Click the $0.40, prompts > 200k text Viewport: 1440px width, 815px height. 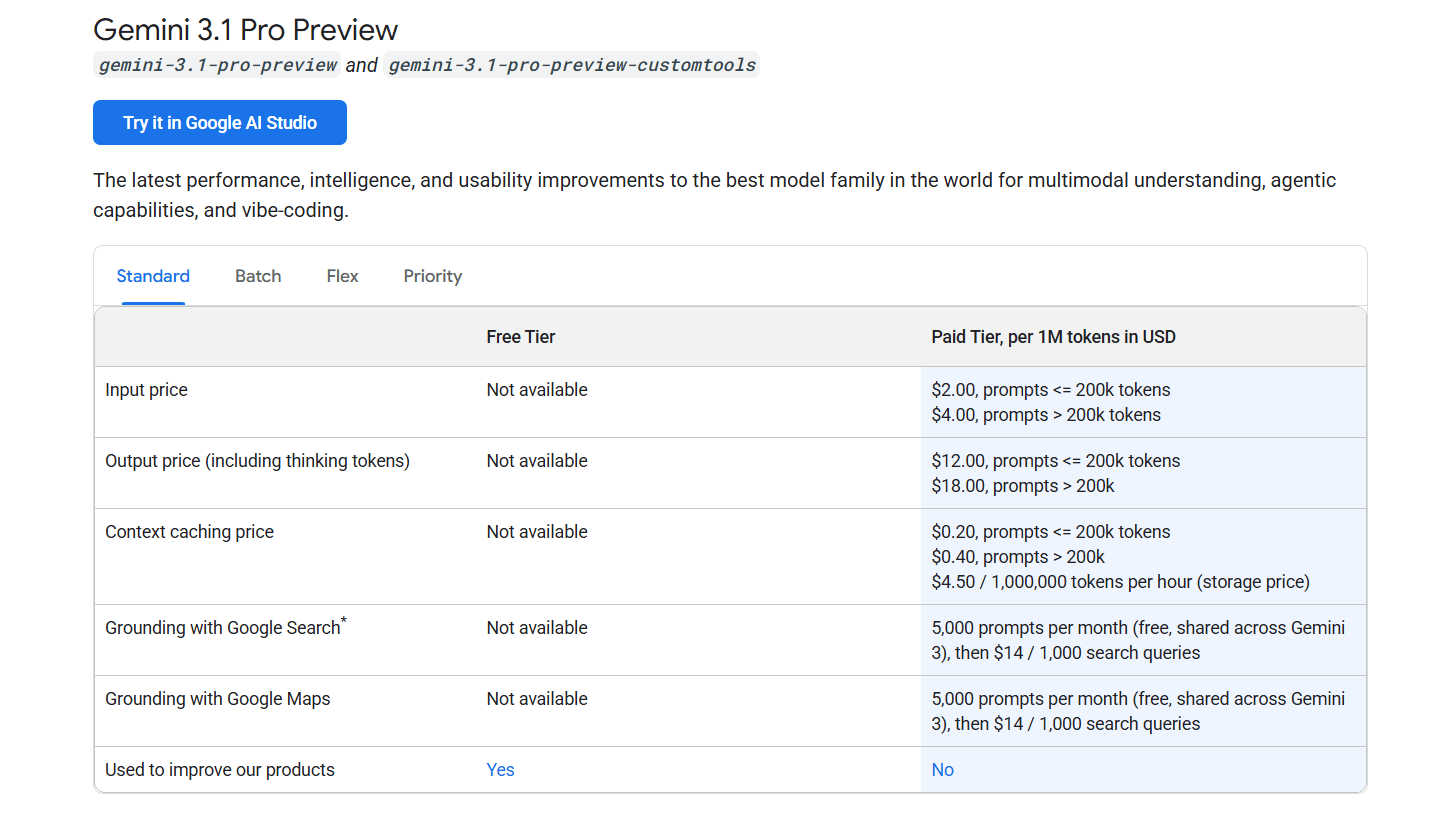coord(1018,557)
